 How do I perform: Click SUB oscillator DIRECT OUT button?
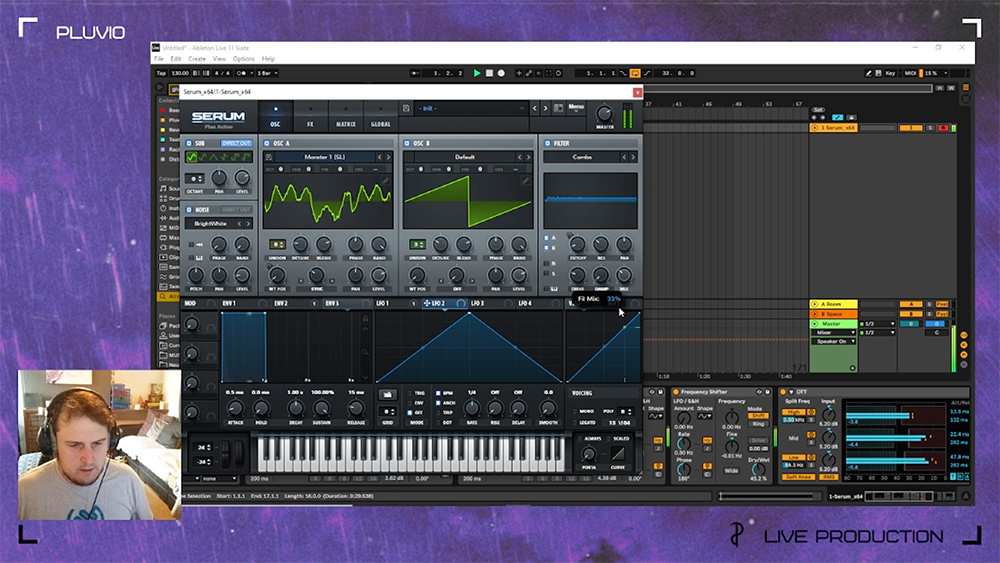pos(236,143)
